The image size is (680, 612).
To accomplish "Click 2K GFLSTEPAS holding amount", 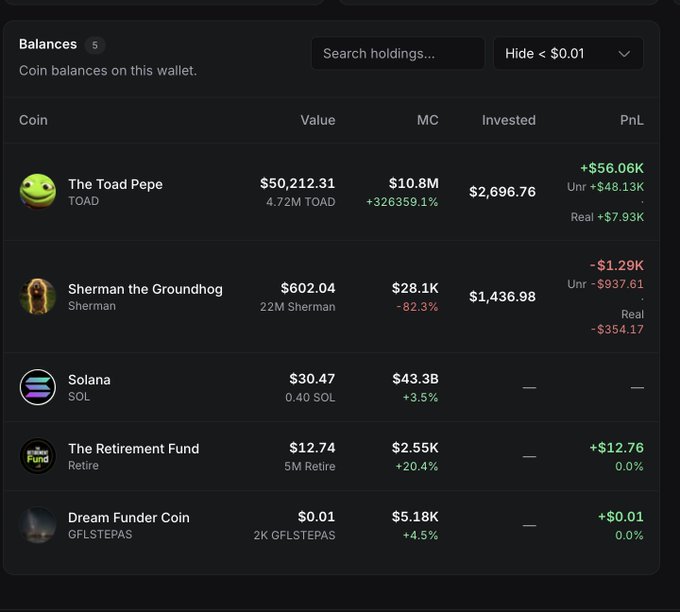I will coord(294,536).
